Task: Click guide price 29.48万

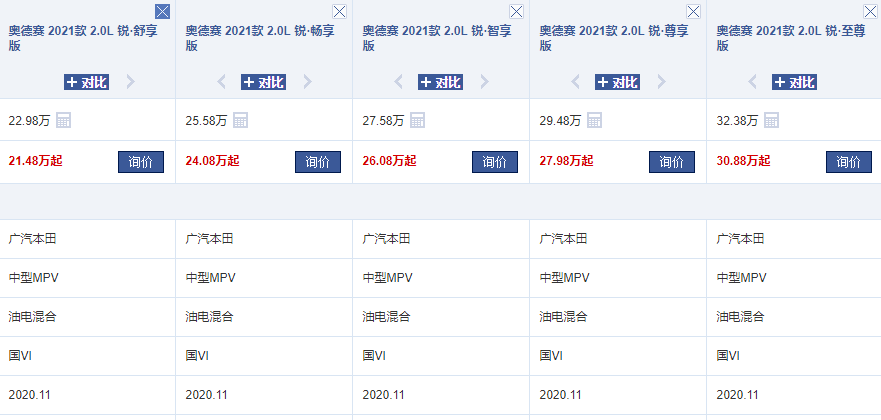Action: coord(560,120)
